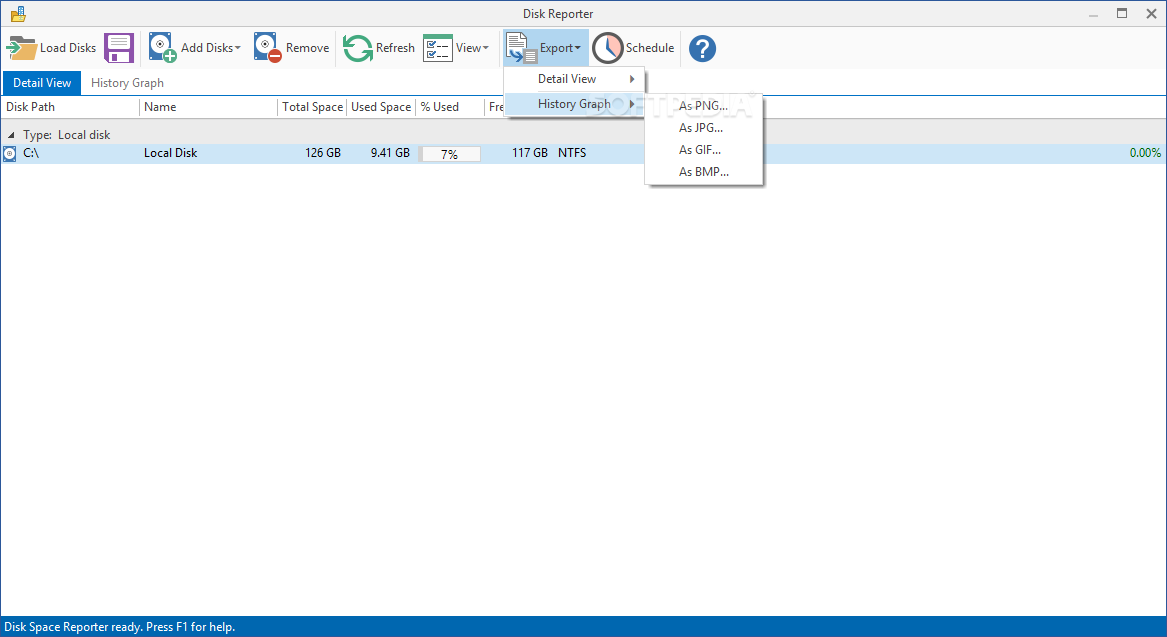Click the View checklist icon

coord(438,48)
